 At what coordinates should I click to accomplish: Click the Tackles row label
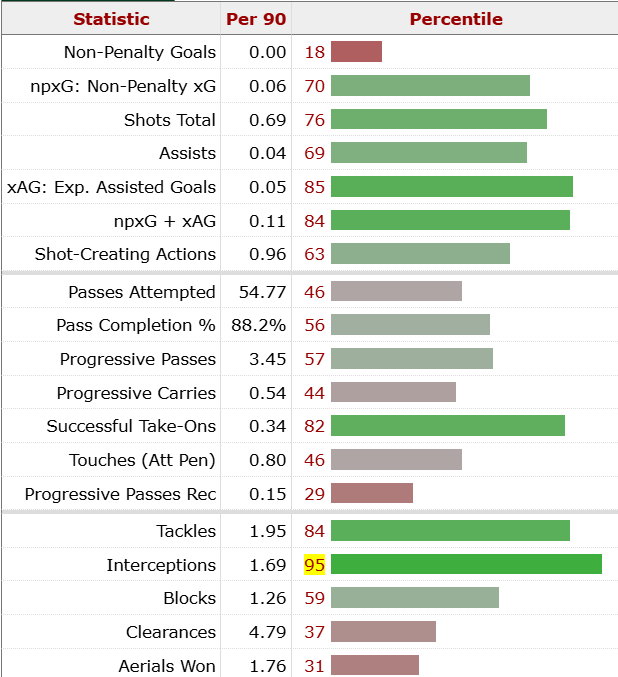pos(186,531)
